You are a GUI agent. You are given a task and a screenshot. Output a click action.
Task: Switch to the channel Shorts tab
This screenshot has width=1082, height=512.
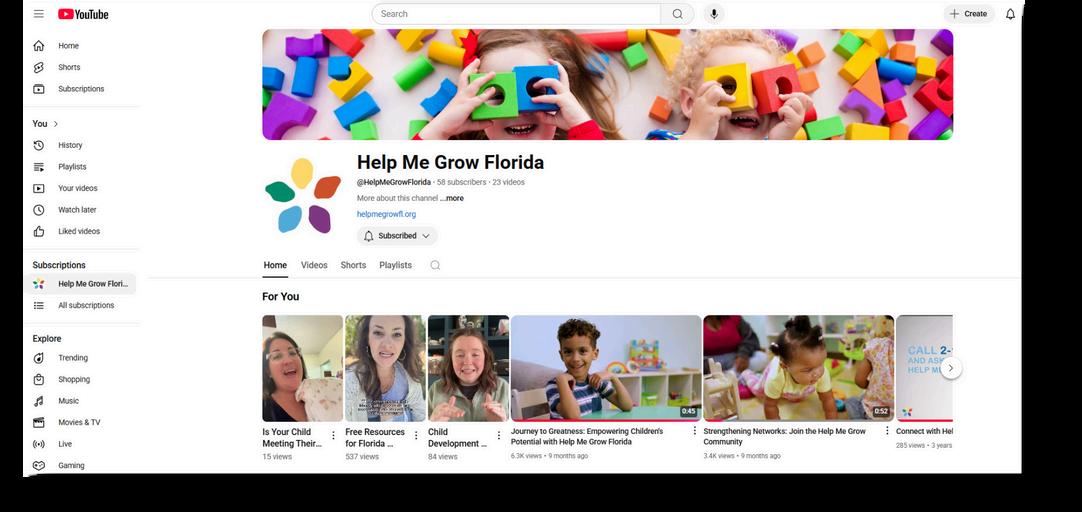click(353, 265)
